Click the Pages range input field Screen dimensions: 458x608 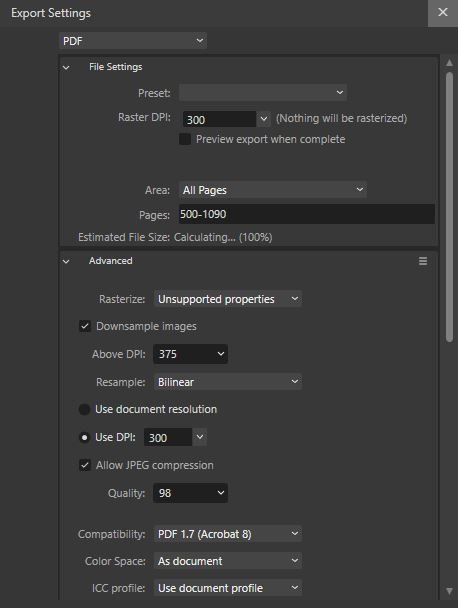306,214
